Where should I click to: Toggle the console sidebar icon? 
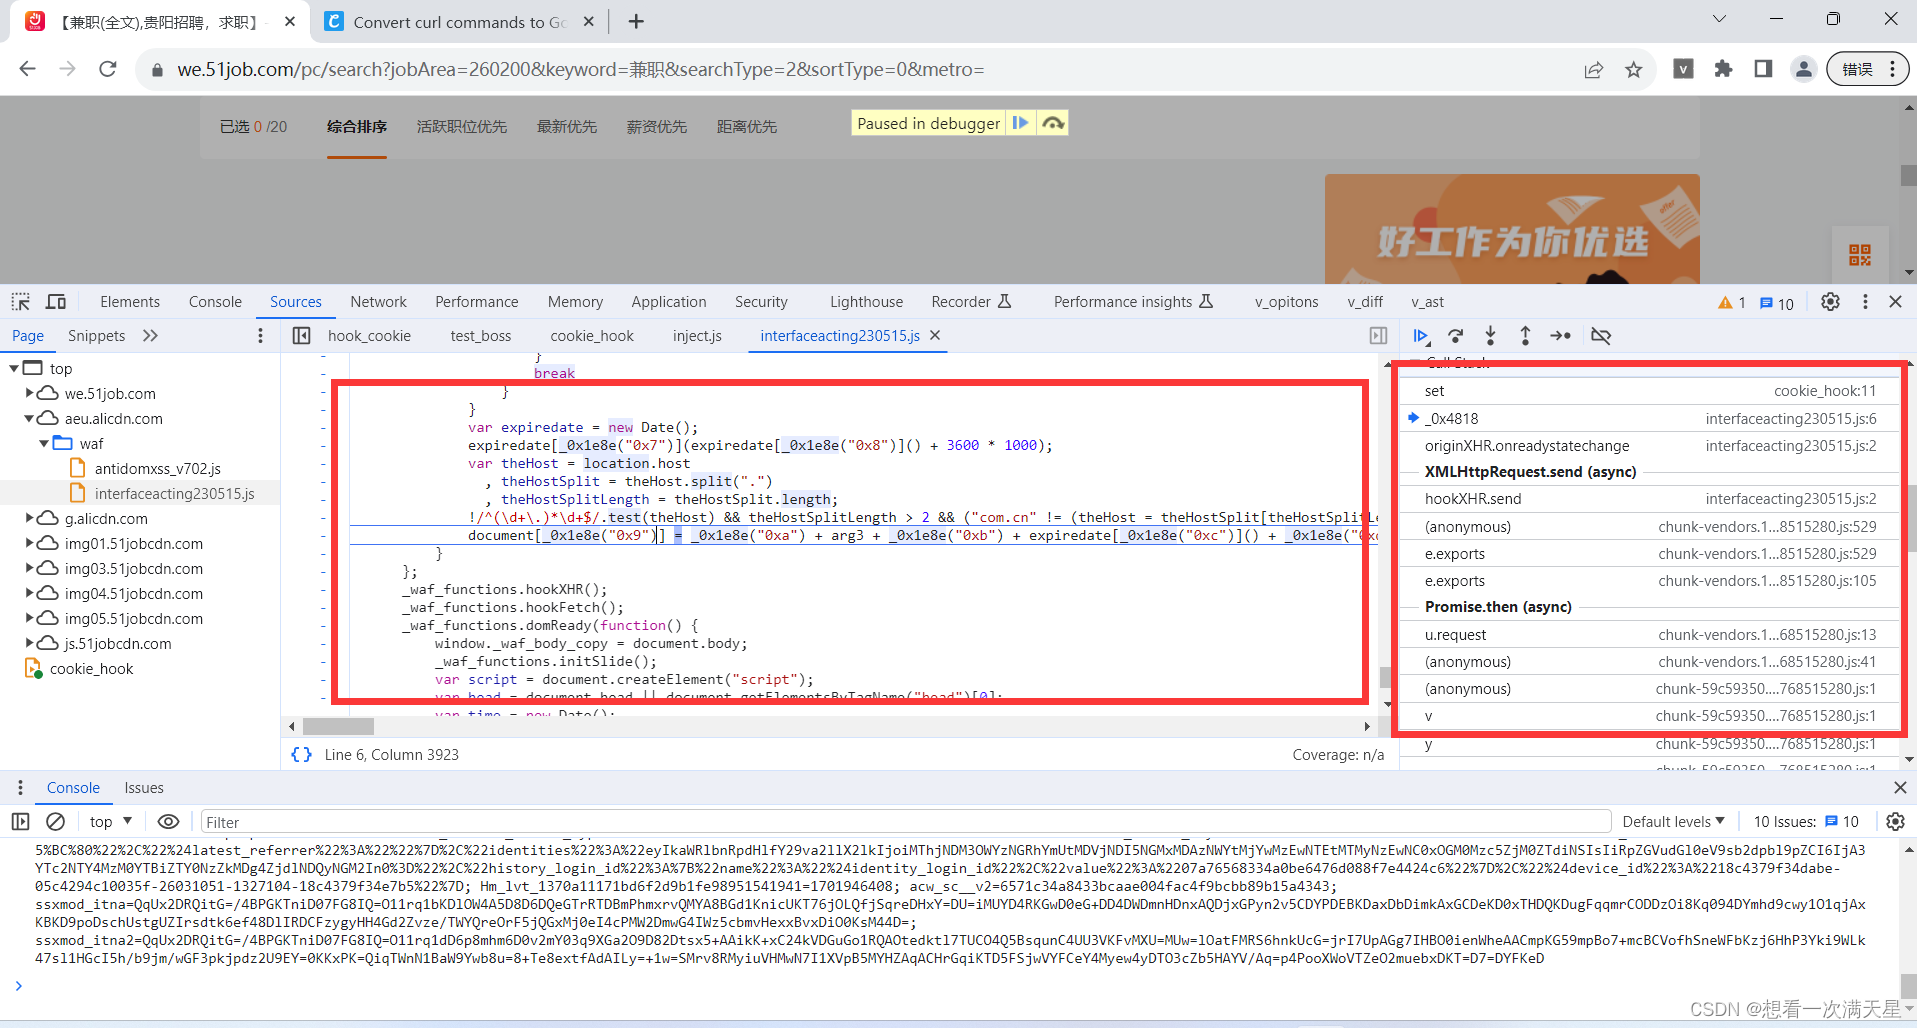(20, 822)
